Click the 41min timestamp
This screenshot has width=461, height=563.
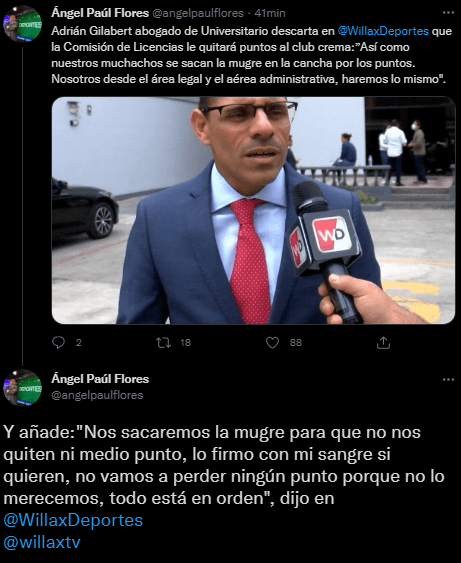(x=270, y=13)
